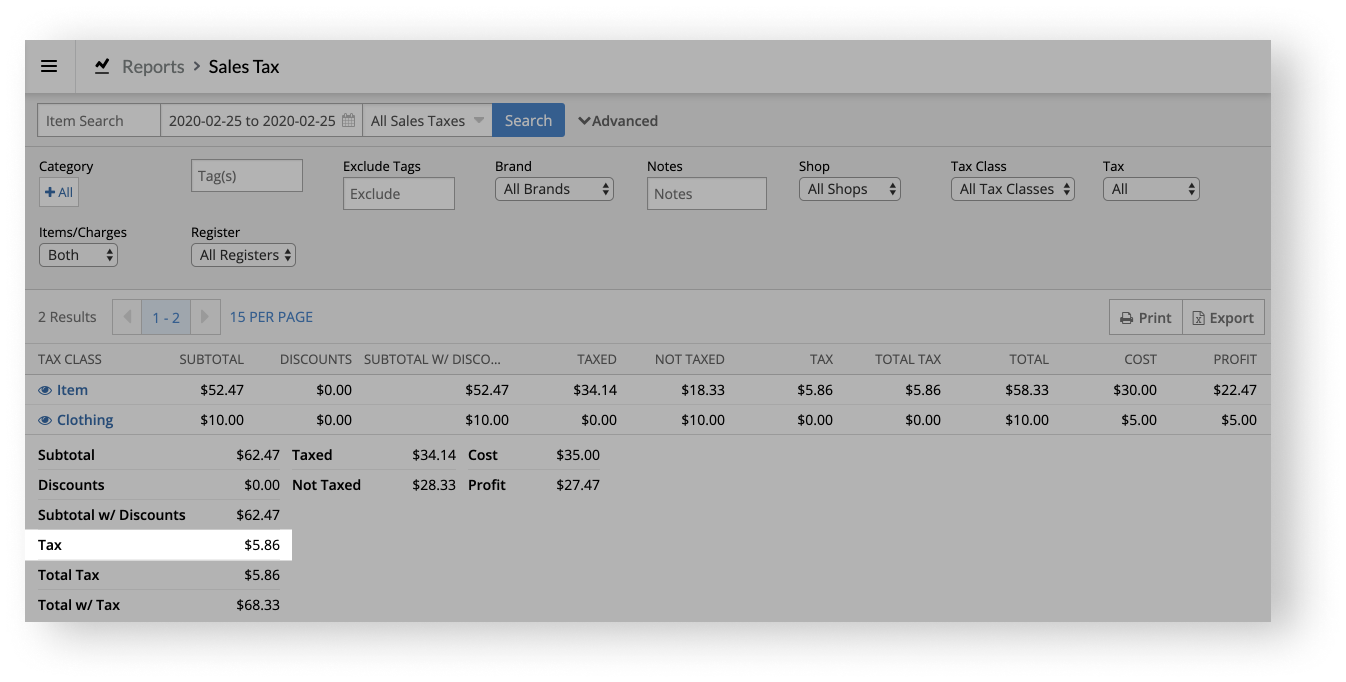Sort by SUBTOTAL column header
This screenshot has height=682, width=1346.
[212, 359]
